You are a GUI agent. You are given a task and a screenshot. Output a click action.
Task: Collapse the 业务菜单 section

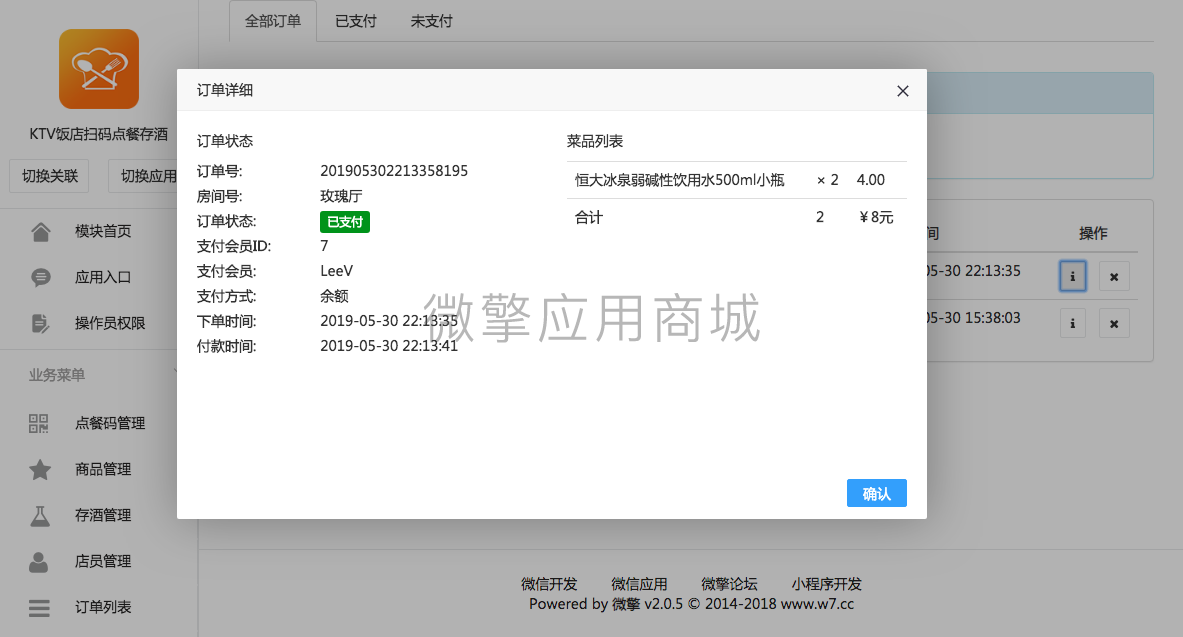click(x=57, y=375)
